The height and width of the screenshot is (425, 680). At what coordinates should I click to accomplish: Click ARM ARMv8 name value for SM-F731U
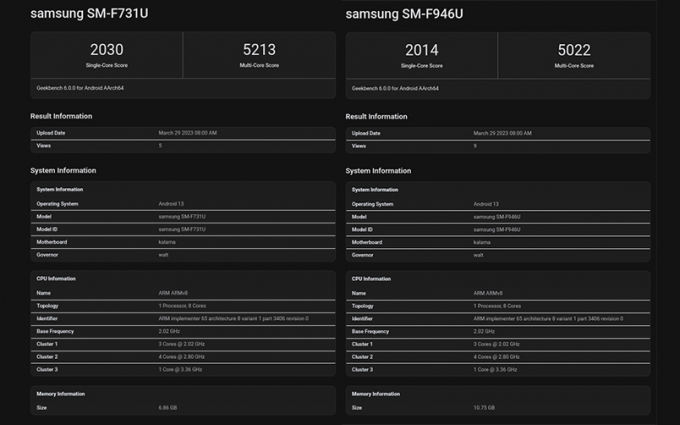(173, 293)
